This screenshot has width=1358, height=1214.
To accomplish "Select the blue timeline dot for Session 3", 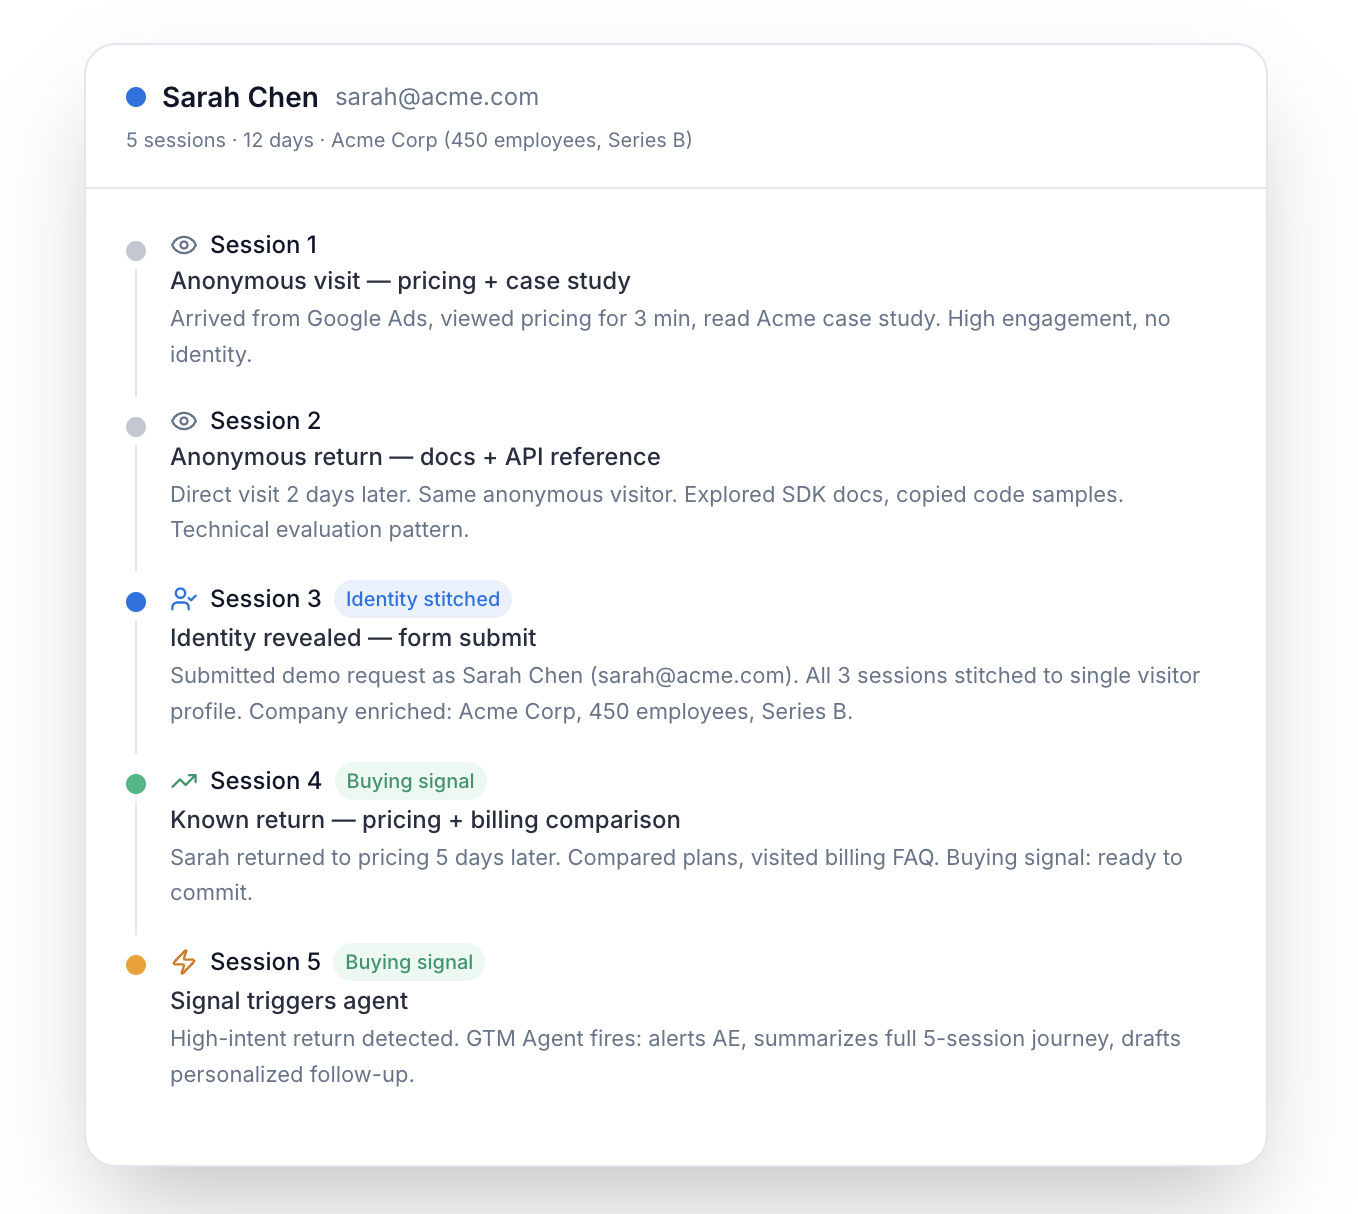I will click(136, 602).
